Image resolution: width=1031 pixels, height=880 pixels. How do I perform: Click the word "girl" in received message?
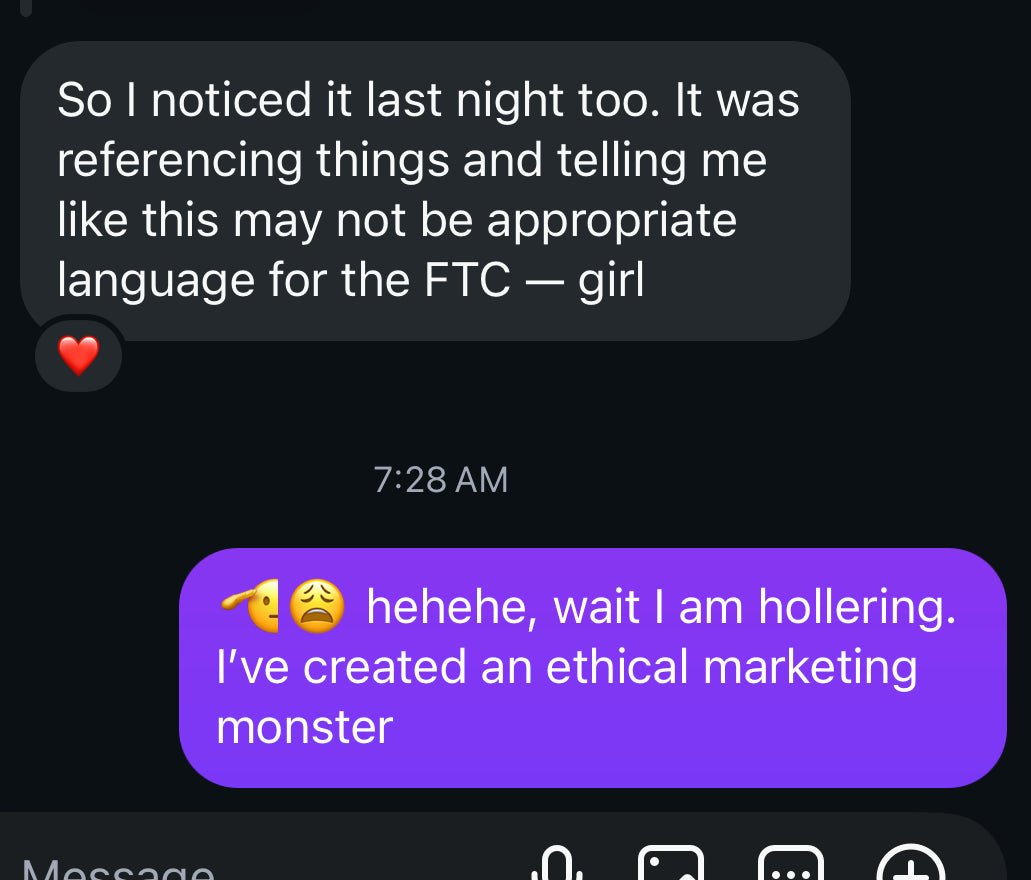611,280
